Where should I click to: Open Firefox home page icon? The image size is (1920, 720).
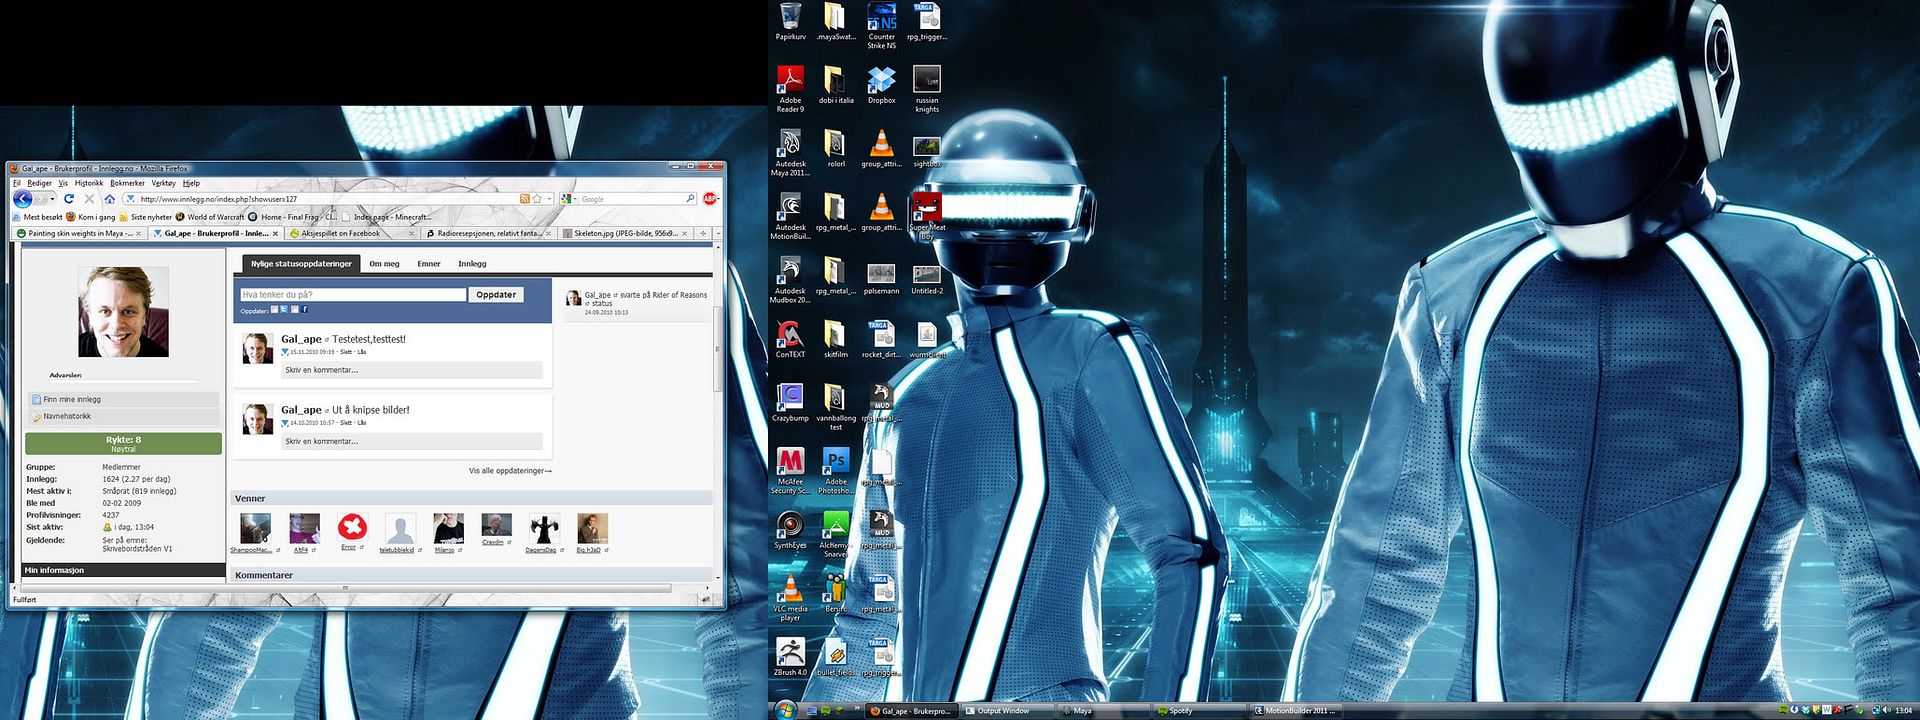click(110, 199)
